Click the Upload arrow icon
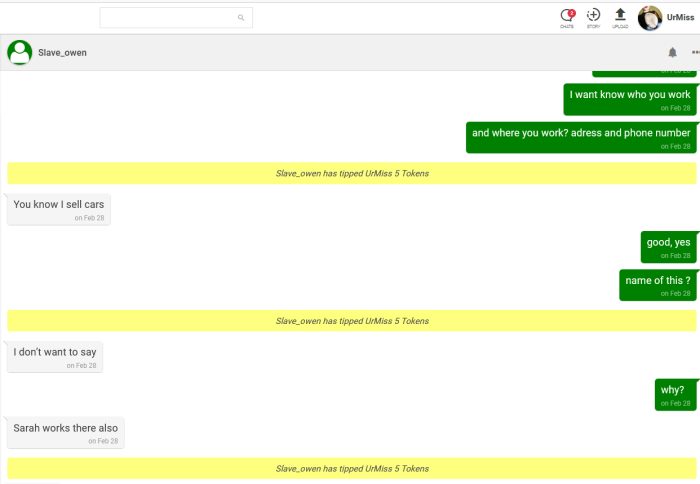This screenshot has height=484, width=700. tap(620, 16)
